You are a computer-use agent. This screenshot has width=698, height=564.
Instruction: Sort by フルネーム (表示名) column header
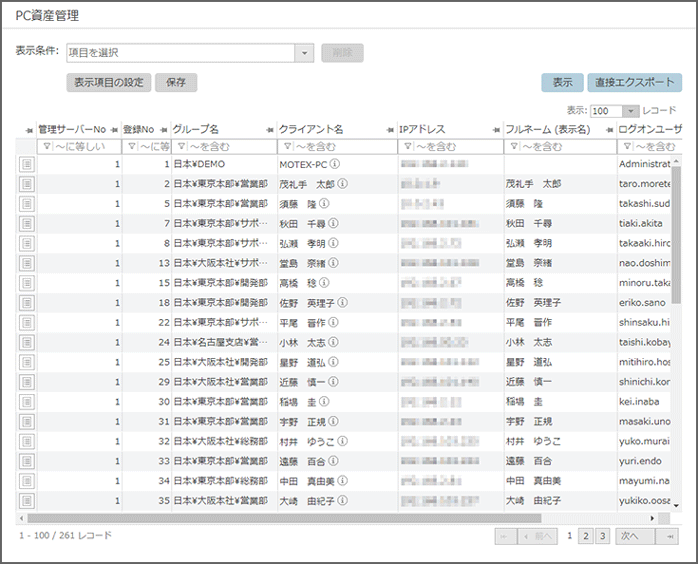pyautogui.click(x=548, y=130)
